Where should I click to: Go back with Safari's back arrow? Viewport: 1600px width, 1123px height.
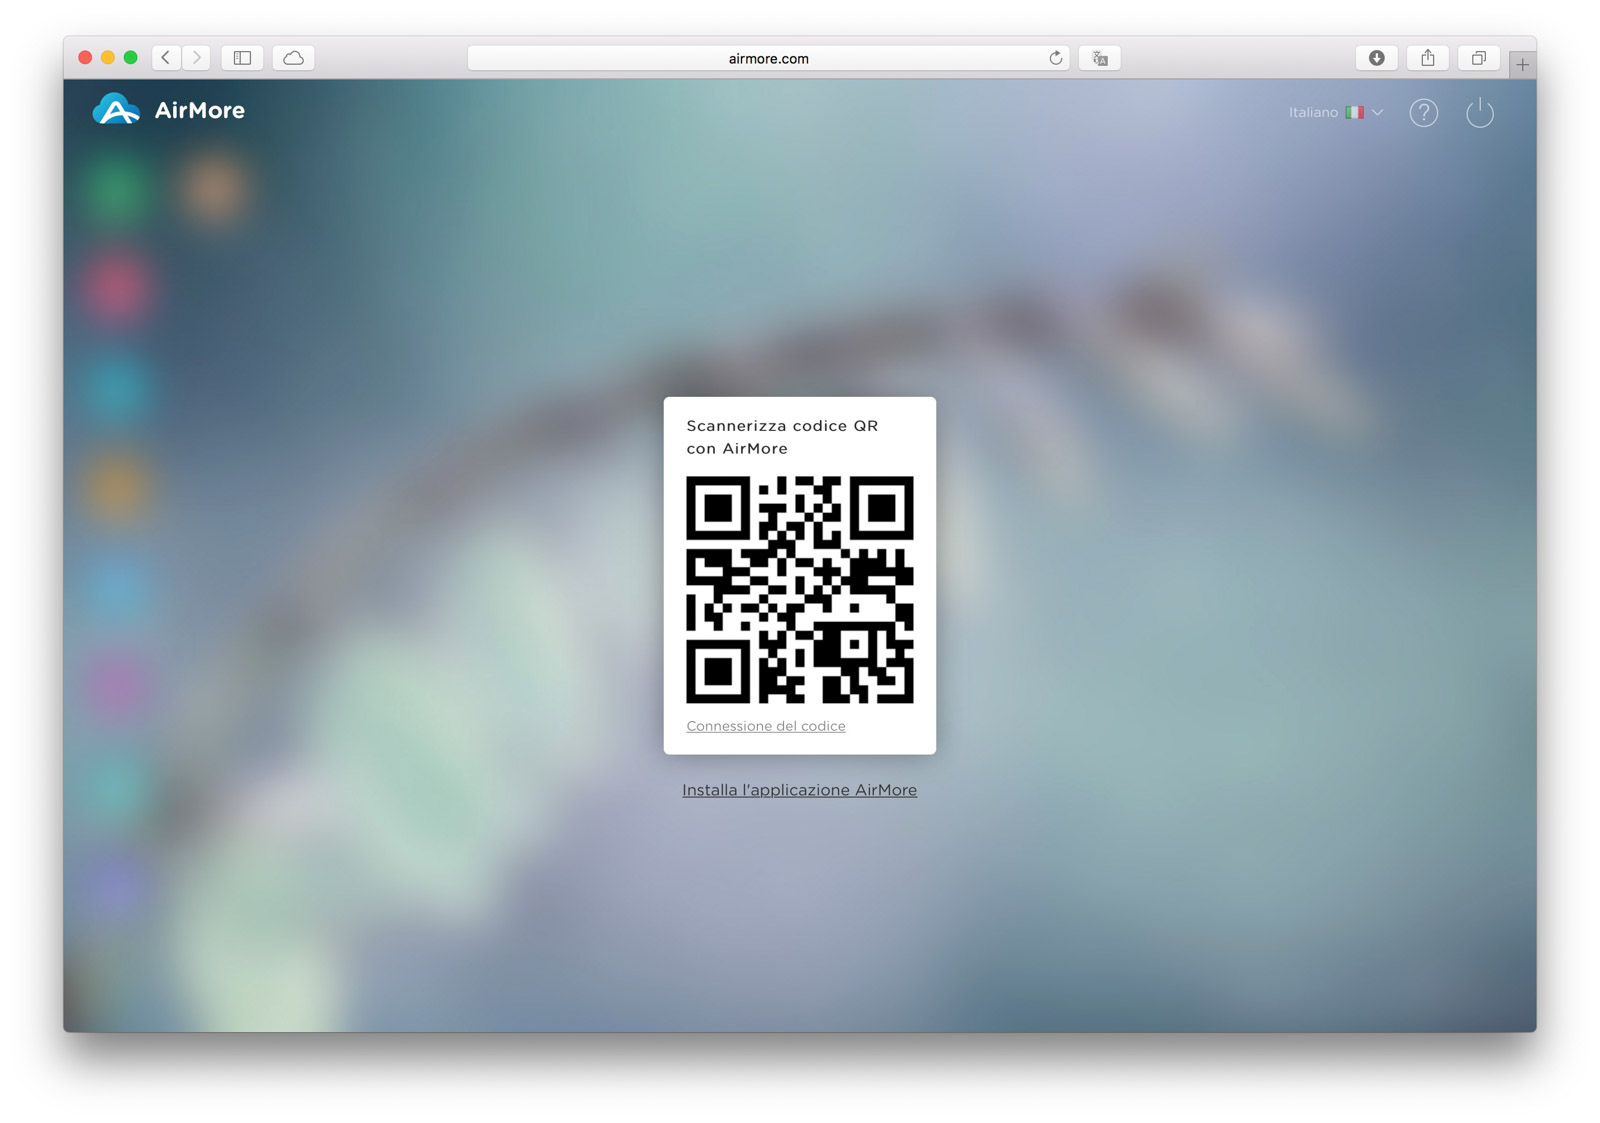[x=166, y=58]
